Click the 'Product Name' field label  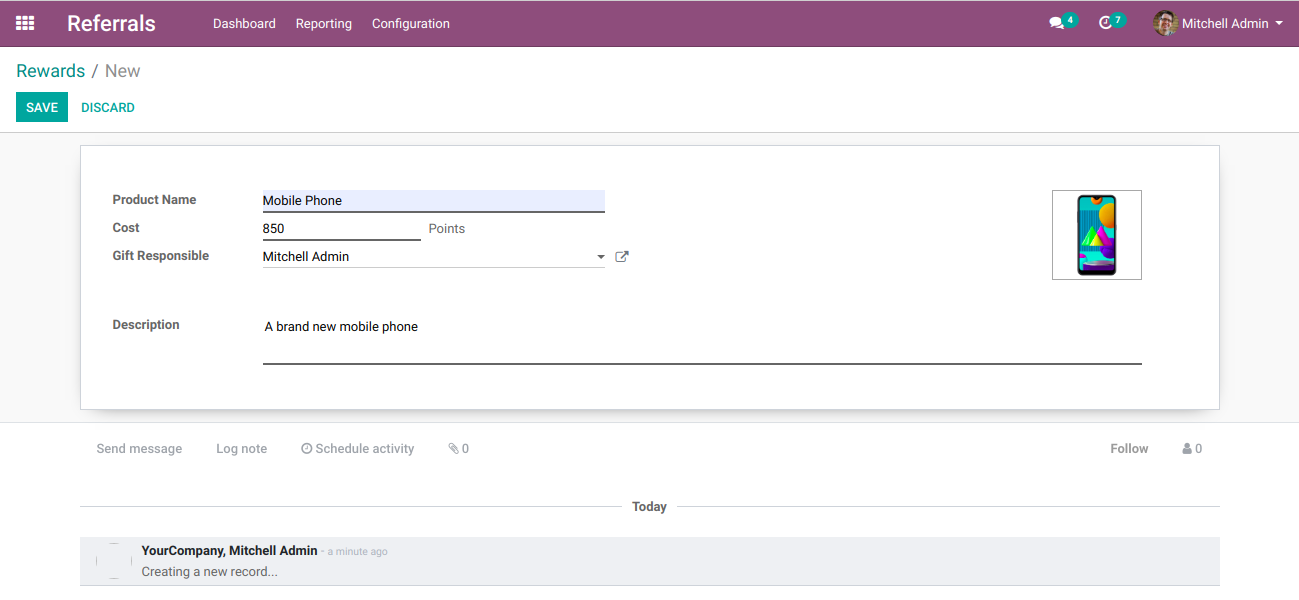[x=154, y=200]
